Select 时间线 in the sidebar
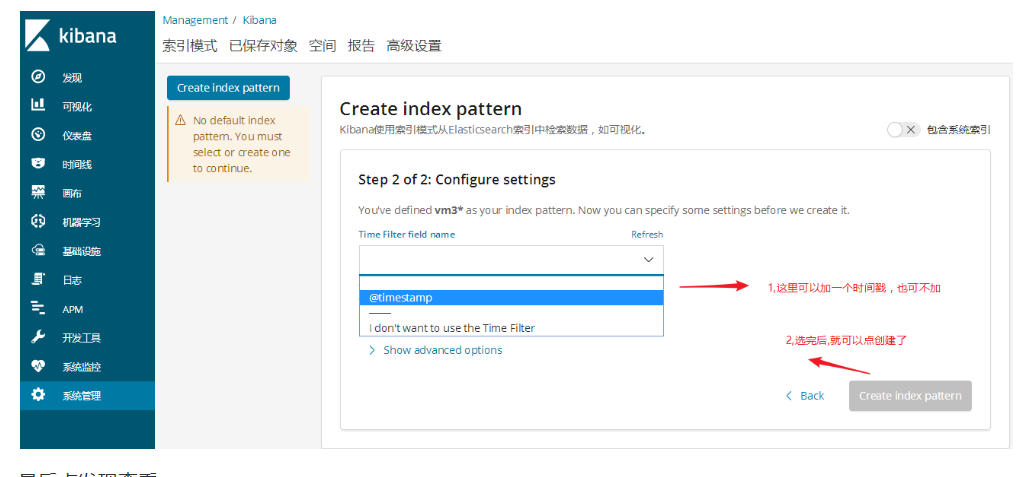The image size is (1028, 477). click(x=77, y=164)
